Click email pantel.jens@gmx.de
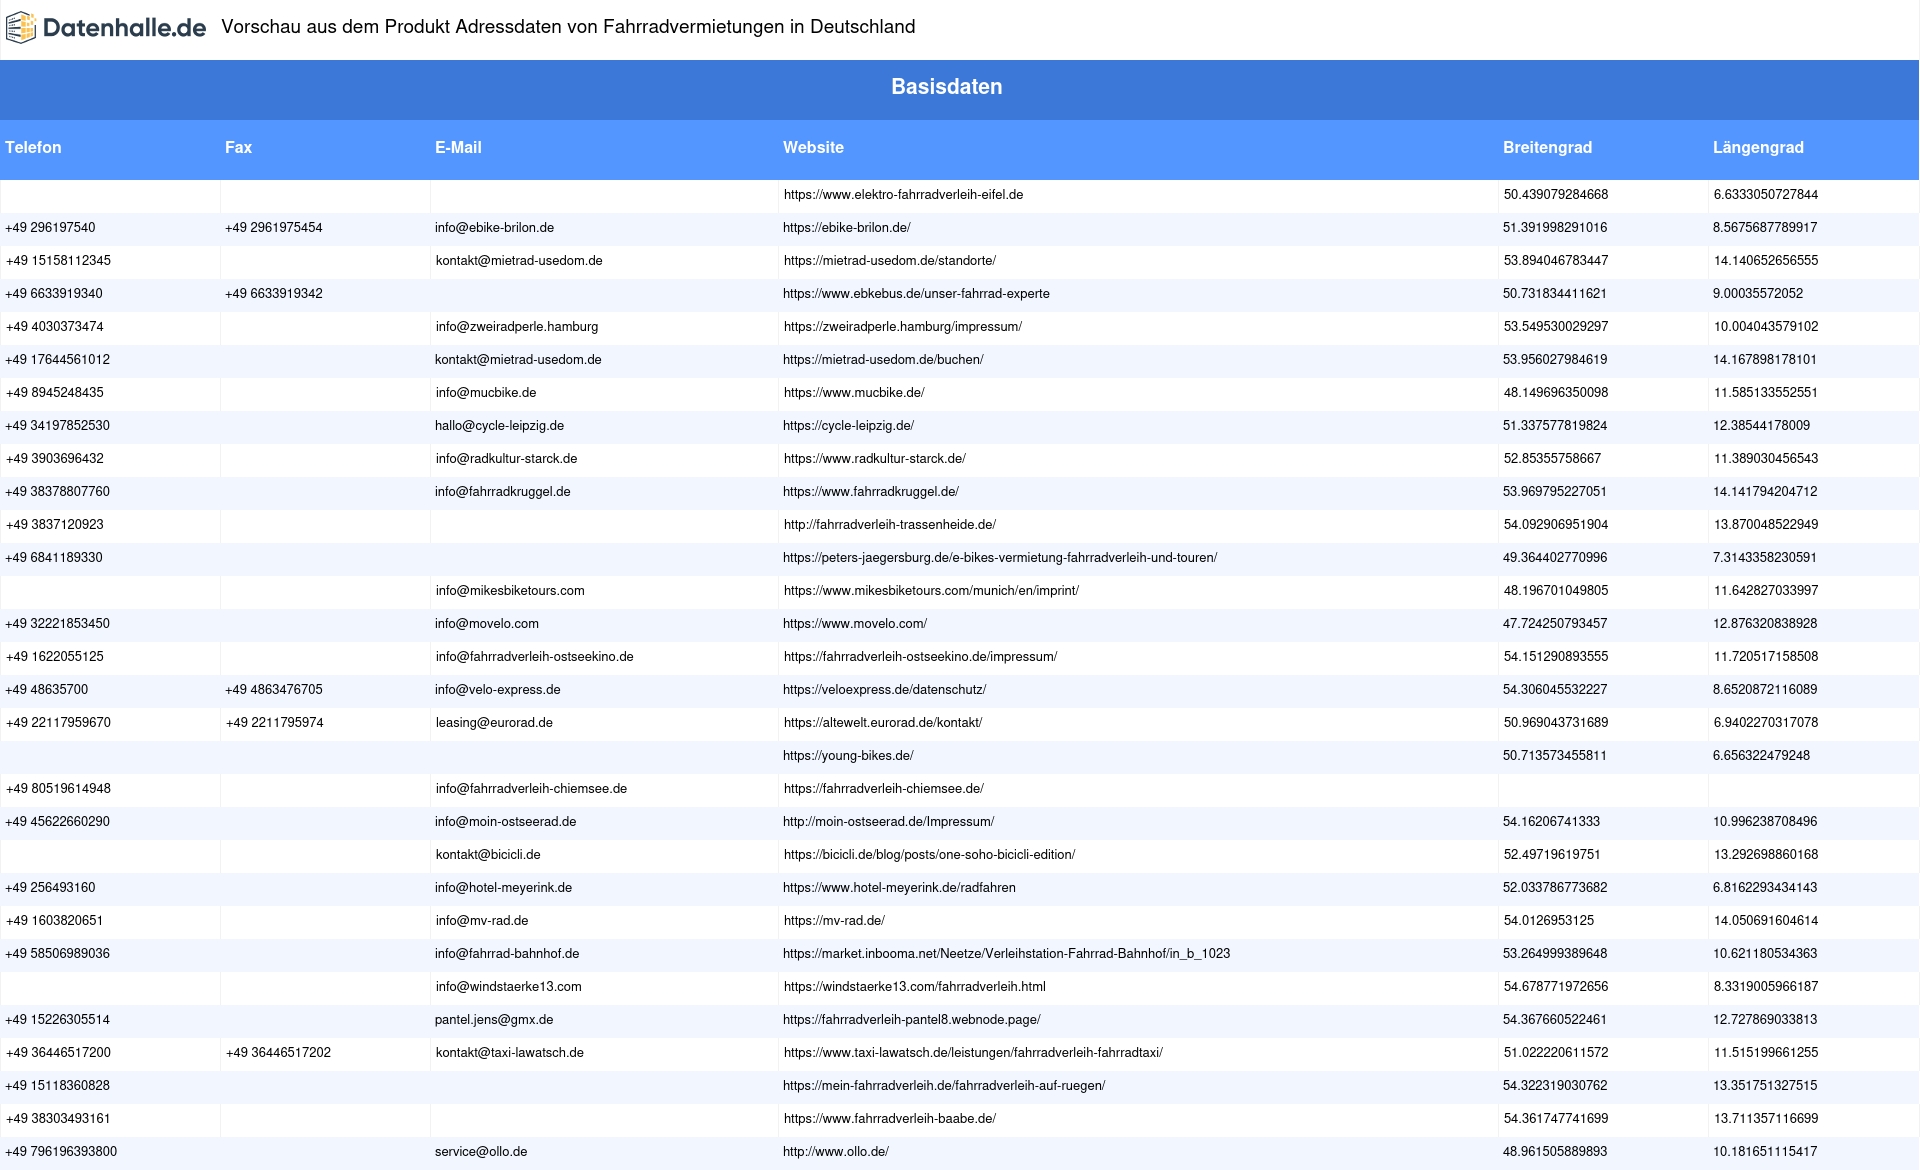Screen dimensions: 1920x1170 pyautogui.click(x=494, y=1020)
